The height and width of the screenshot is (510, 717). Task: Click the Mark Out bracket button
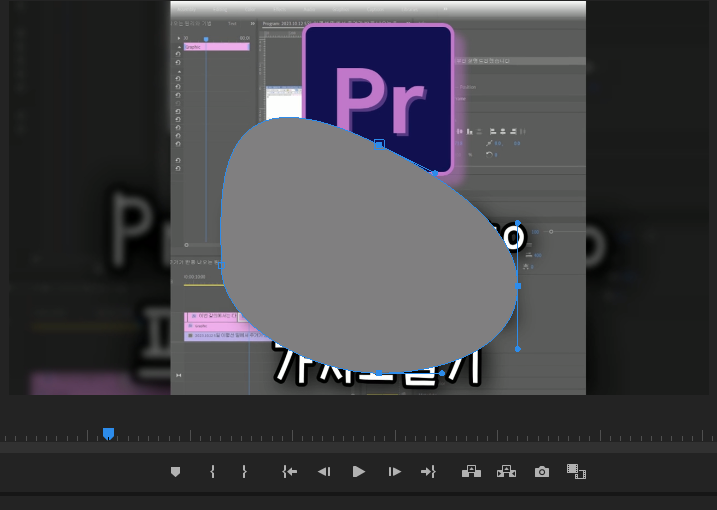tap(244, 472)
